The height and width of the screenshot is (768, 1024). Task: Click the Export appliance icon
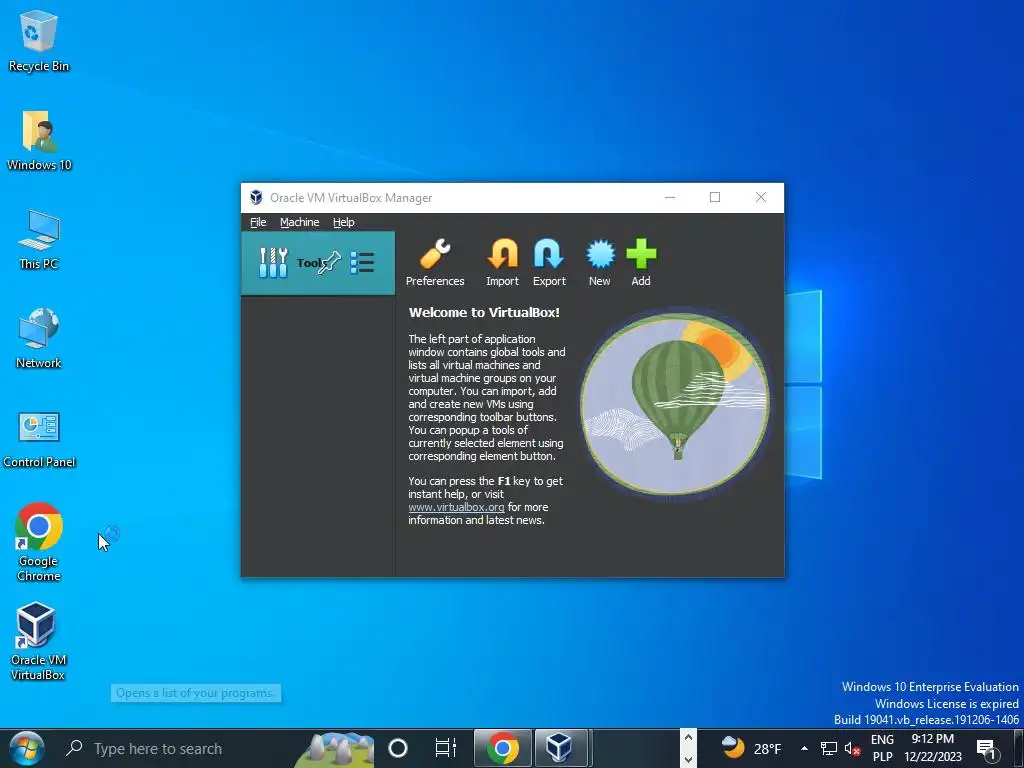[549, 255]
